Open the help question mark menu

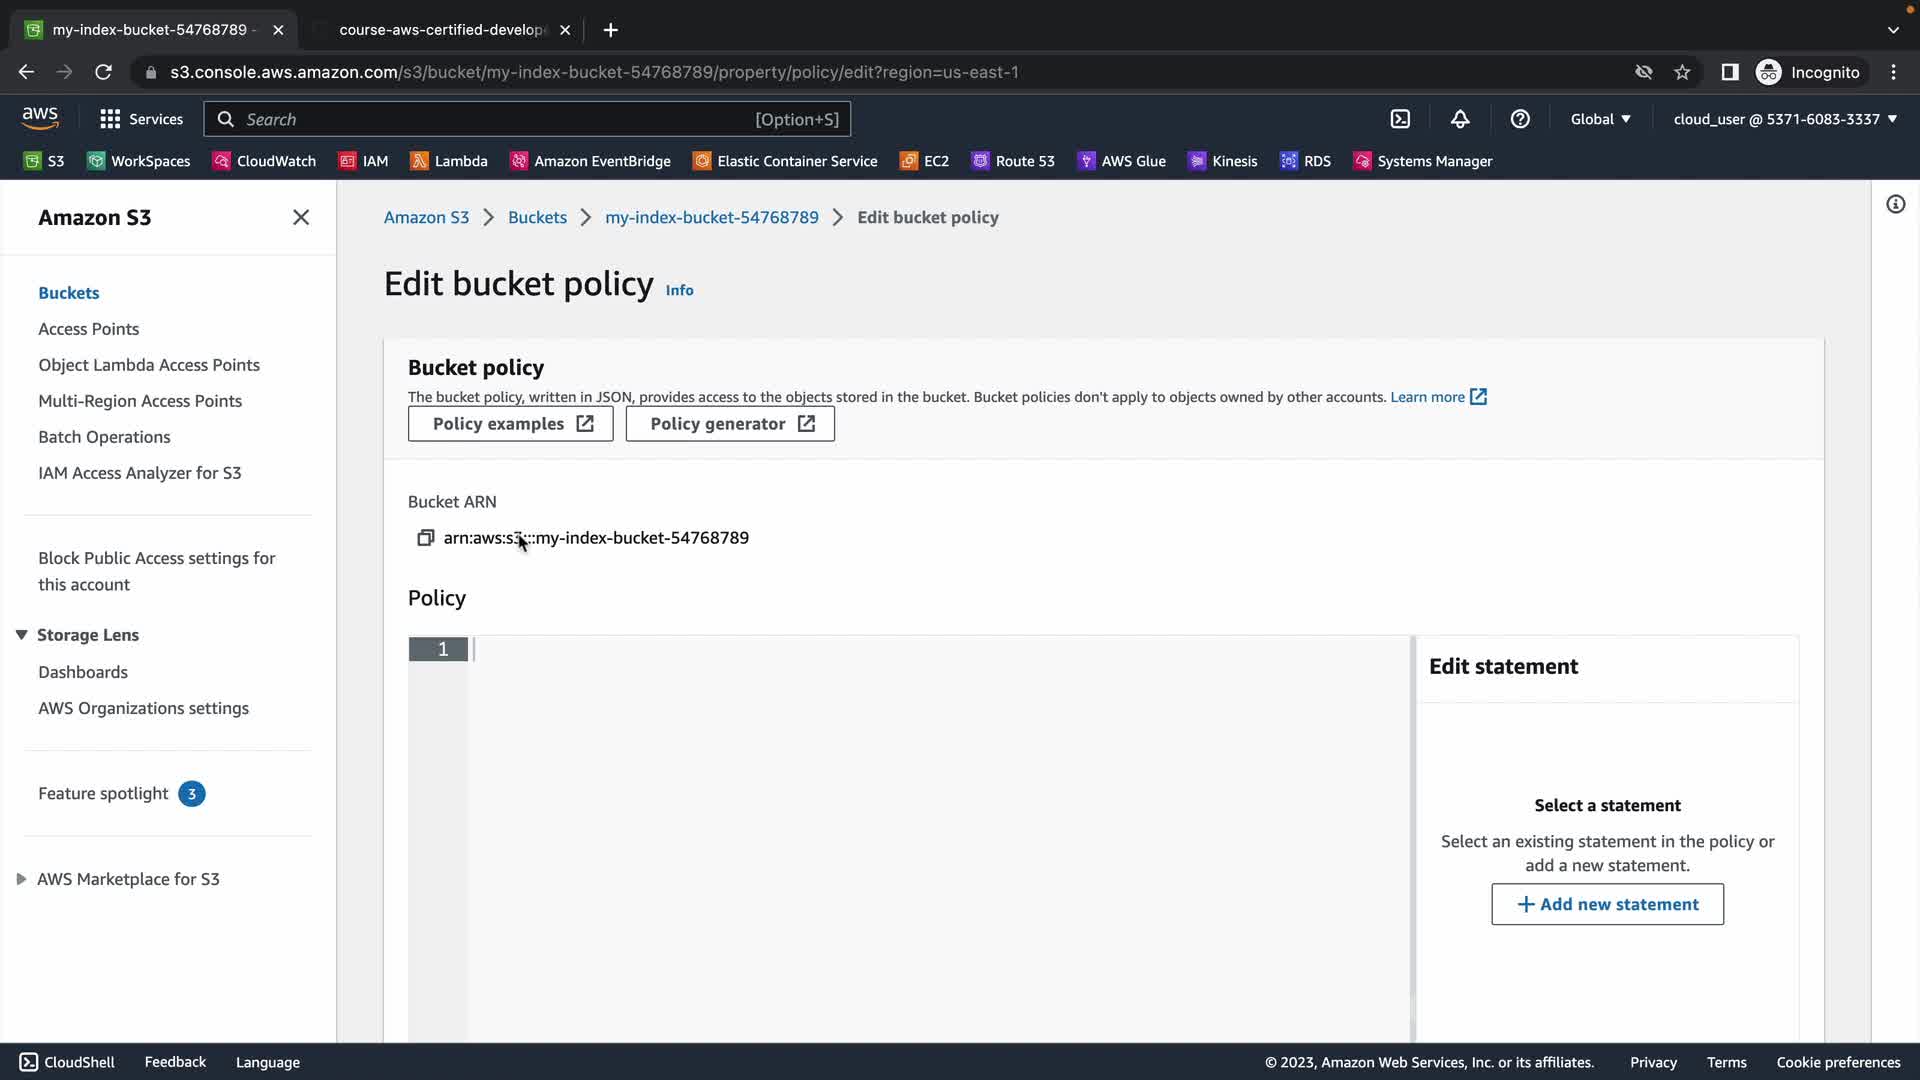(x=1520, y=119)
